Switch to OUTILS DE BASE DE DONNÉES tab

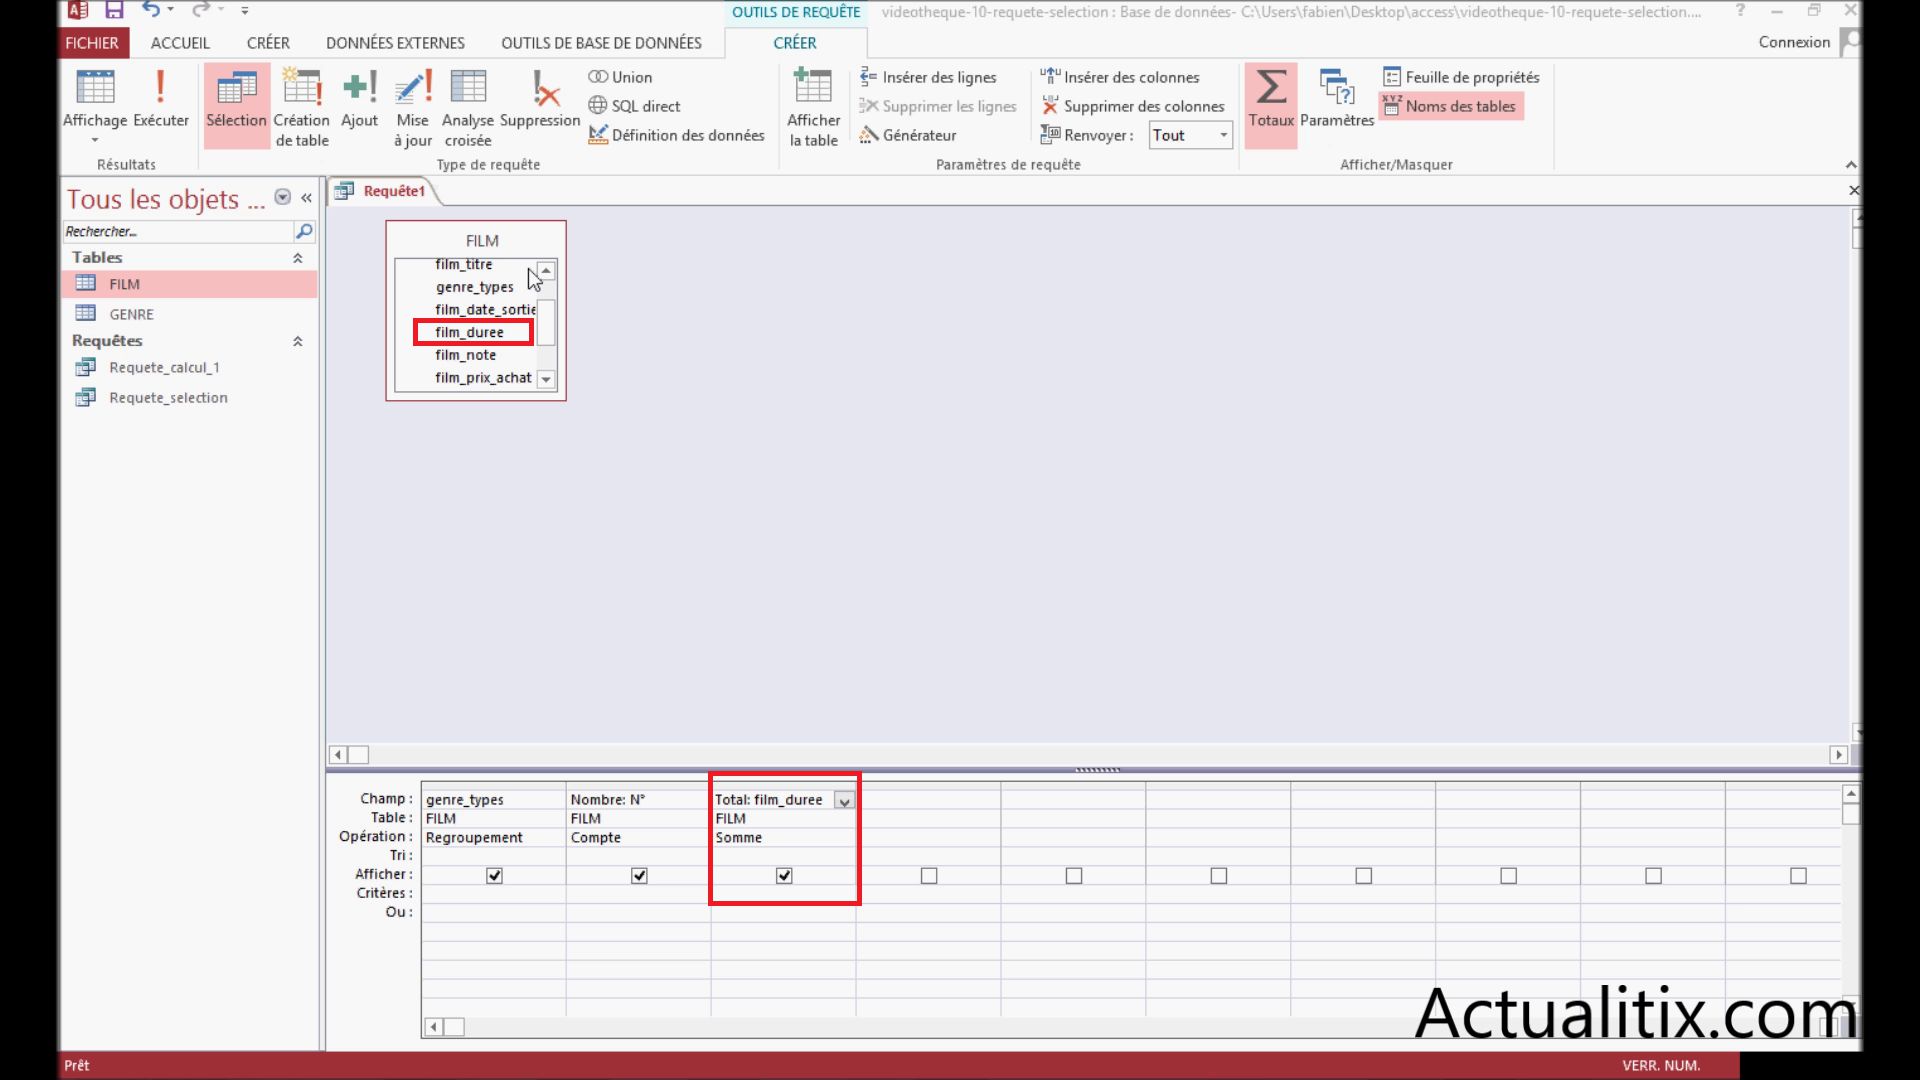pos(601,43)
